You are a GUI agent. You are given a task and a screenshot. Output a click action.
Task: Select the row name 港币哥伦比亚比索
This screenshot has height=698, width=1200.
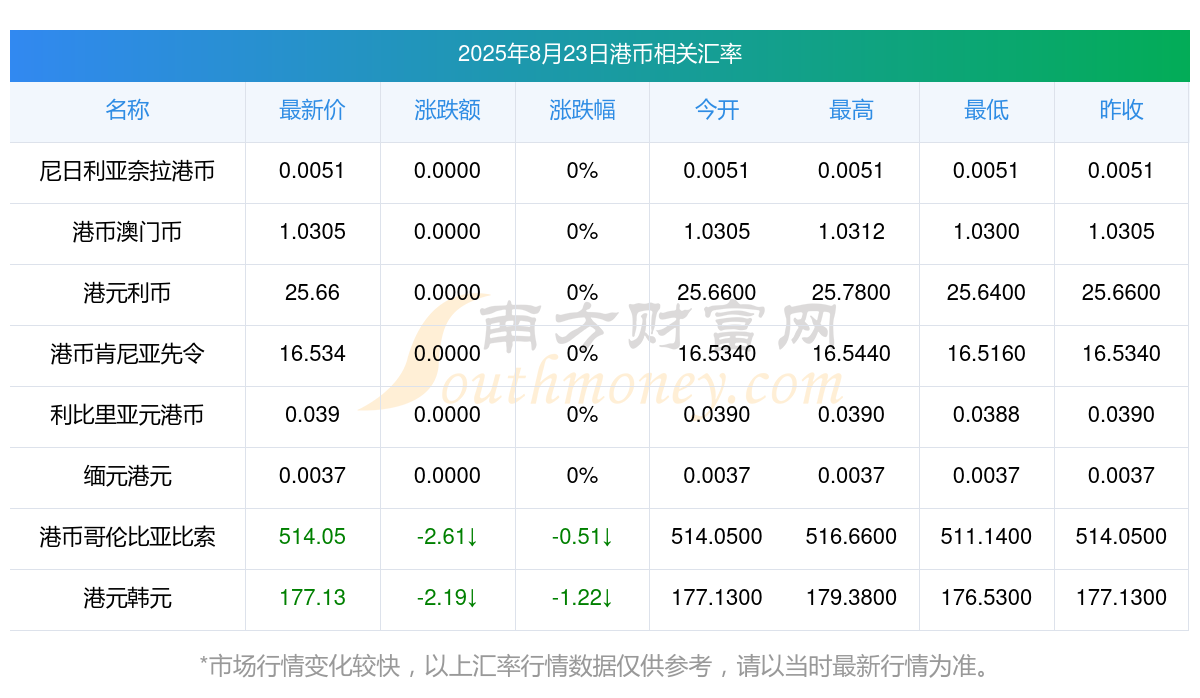(x=127, y=537)
